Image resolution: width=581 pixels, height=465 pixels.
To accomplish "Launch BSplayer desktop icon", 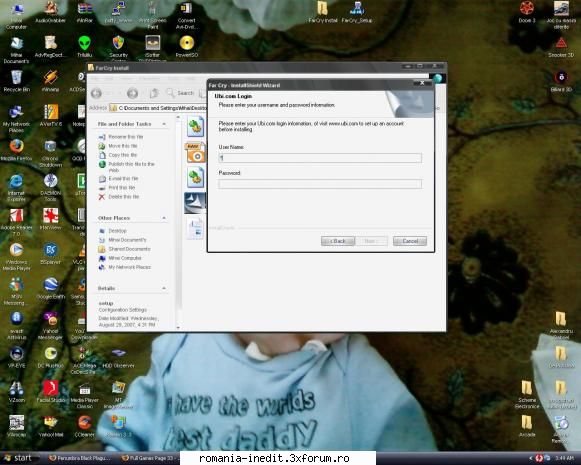I will point(50,250).
